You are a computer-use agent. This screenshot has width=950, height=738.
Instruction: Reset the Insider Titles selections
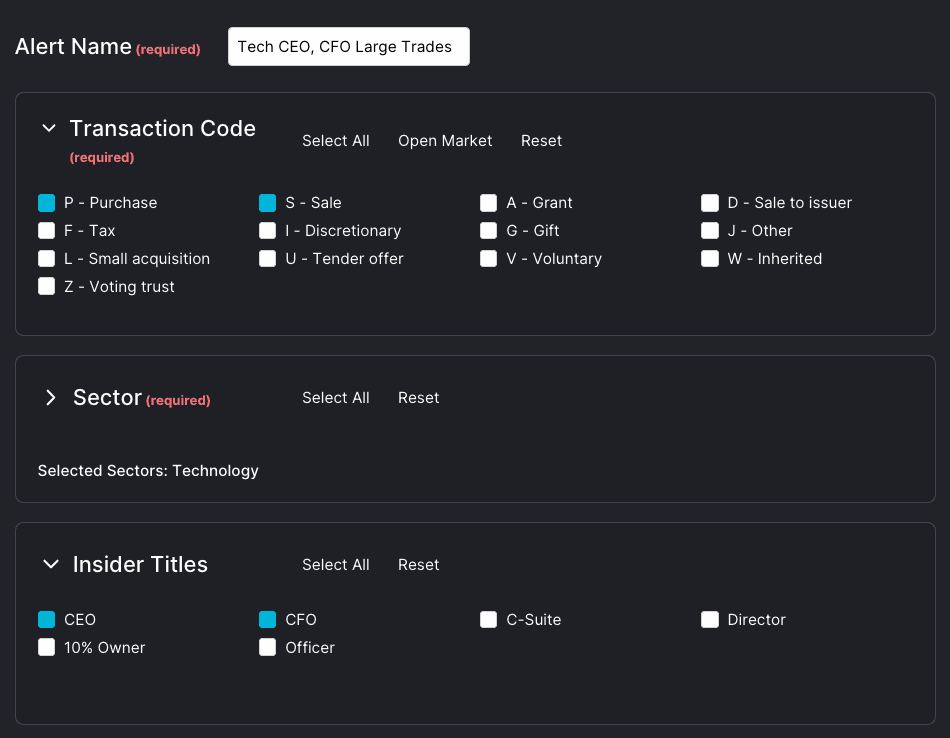pyautogui.click(x=418, y=565)
